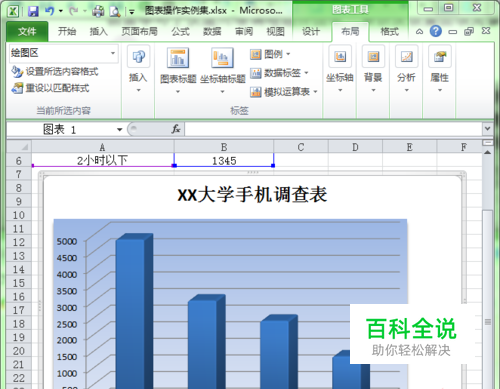
Task: Click 重设以匹配样式 button
Action: (50, 88)
